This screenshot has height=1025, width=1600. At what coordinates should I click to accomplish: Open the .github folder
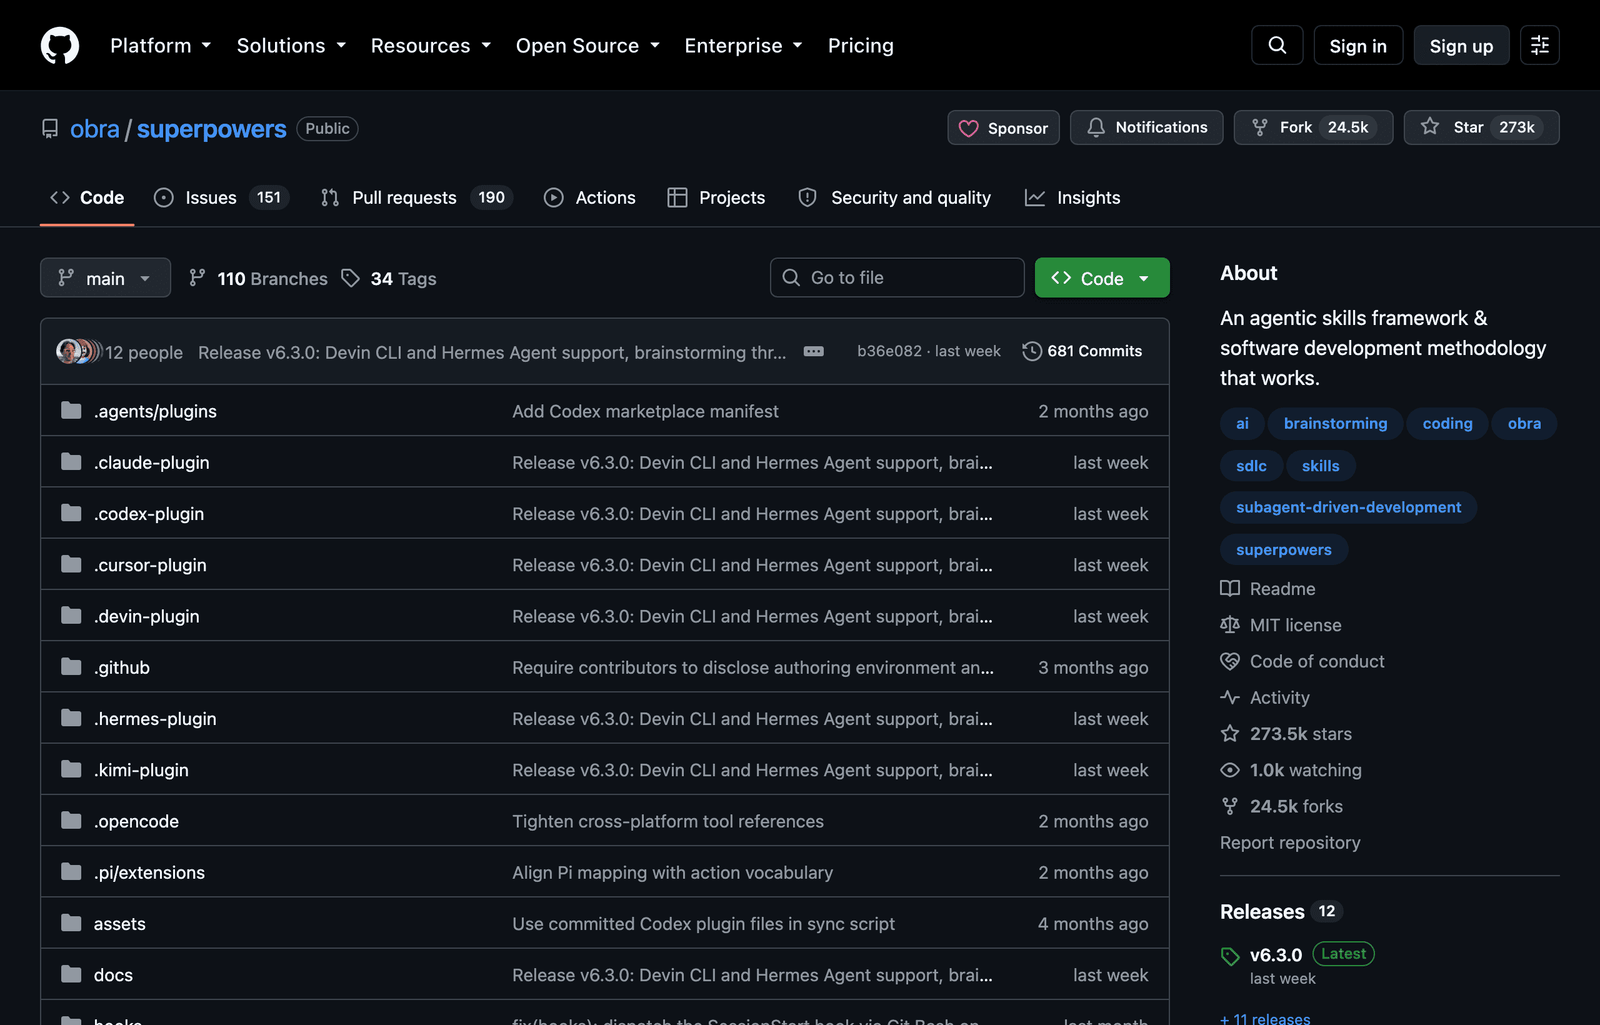(122, 667)
